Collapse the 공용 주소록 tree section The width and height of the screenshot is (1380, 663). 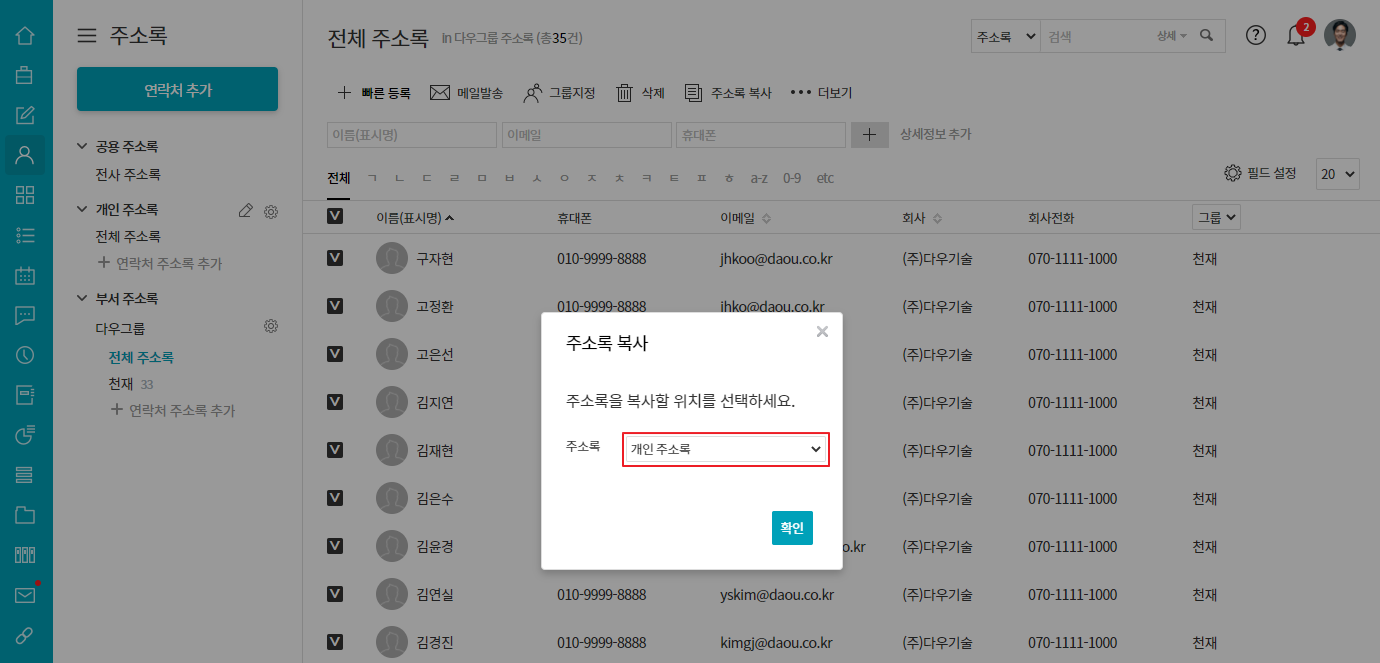point(83,147)
